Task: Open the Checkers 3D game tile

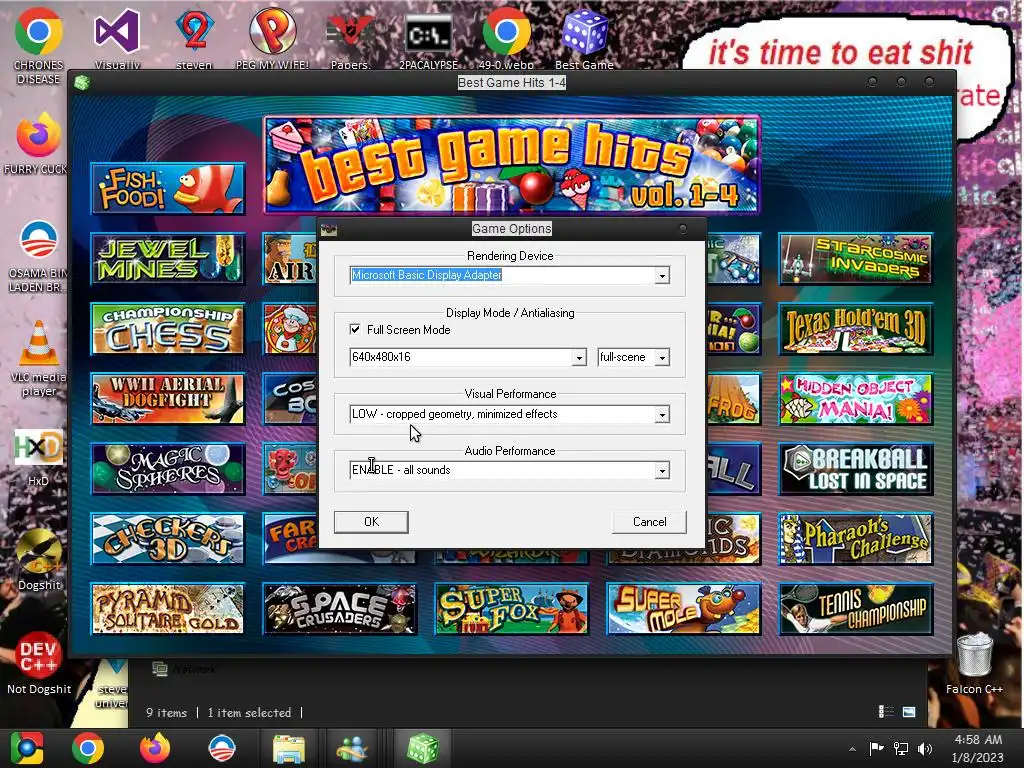Action: point(168,539)
